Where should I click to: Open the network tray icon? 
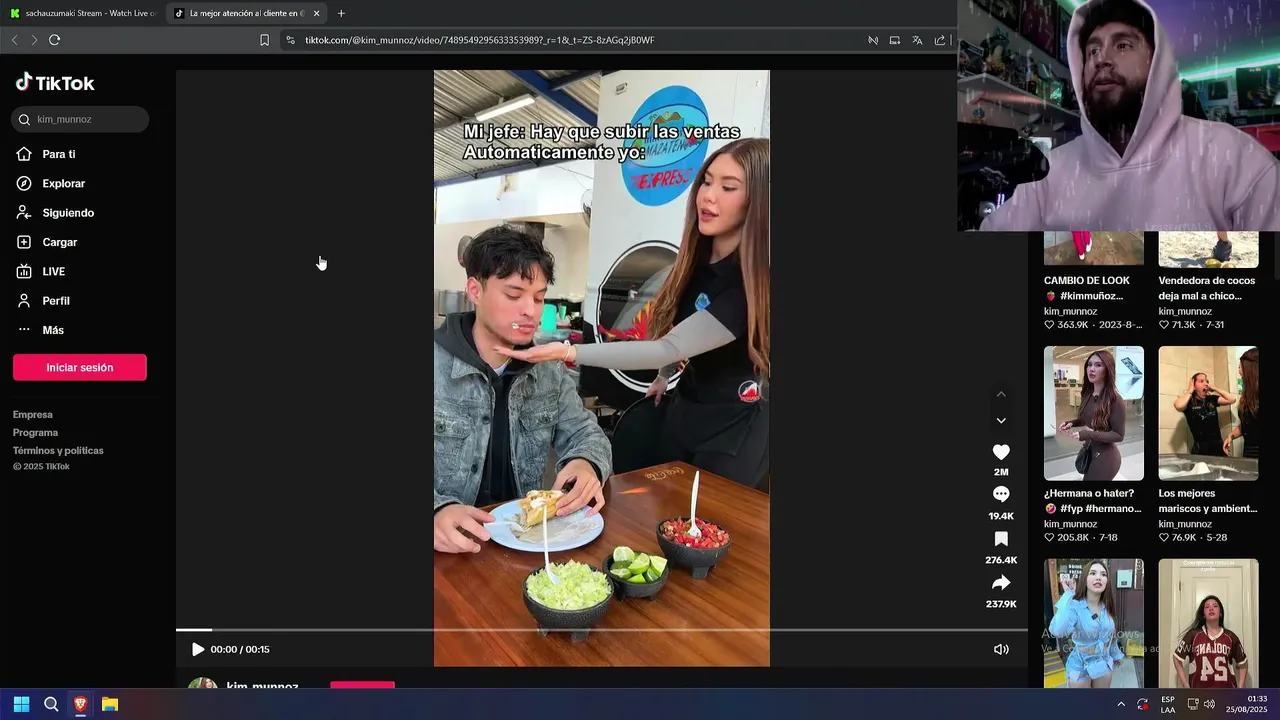coord(1192,704)
